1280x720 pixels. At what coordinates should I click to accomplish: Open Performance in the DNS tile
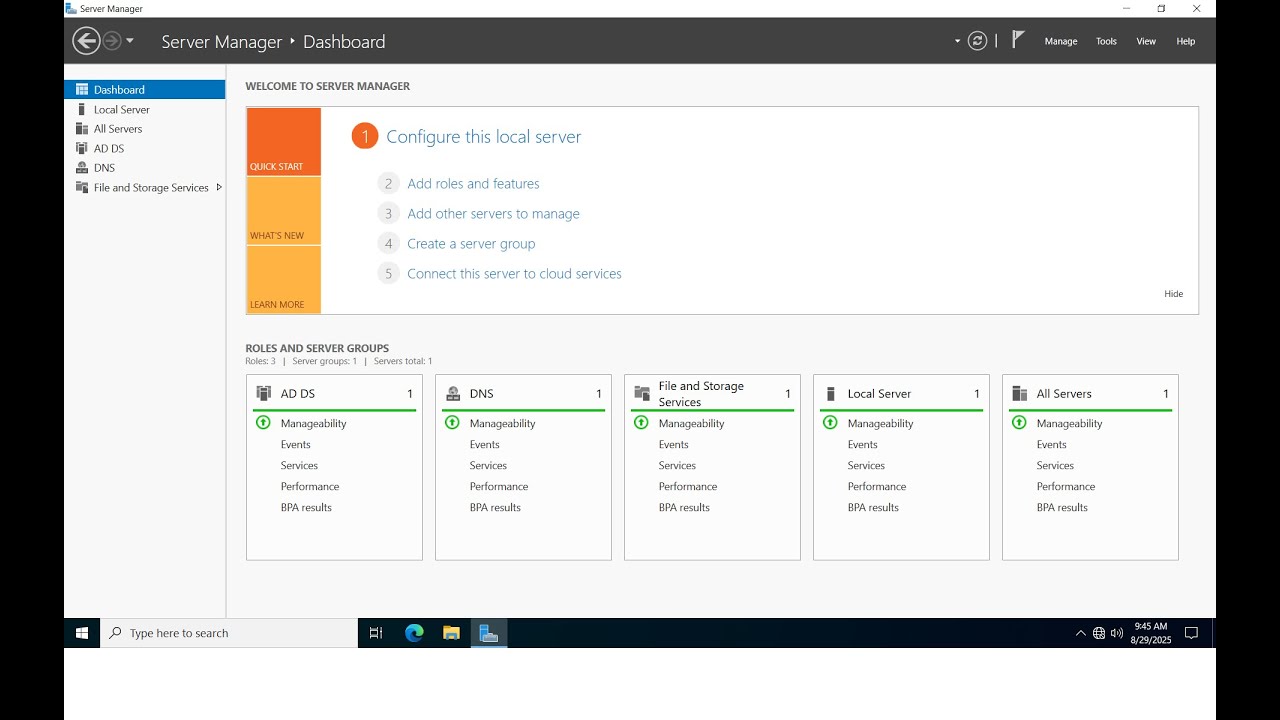499,487
